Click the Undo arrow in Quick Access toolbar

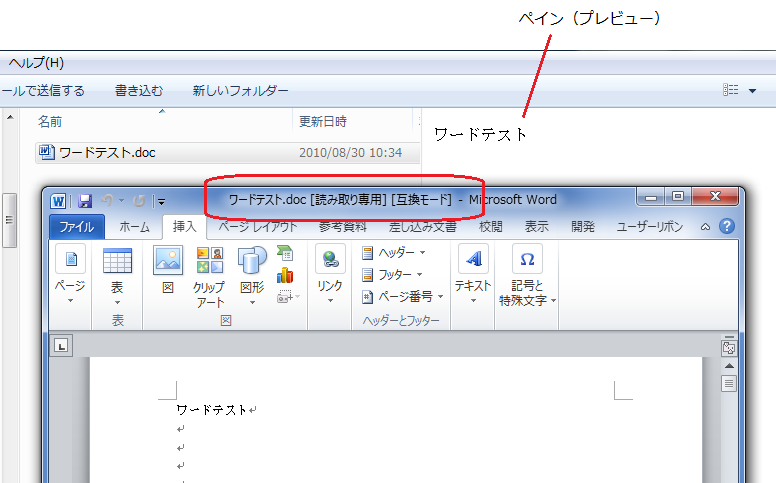coord(107,200)
